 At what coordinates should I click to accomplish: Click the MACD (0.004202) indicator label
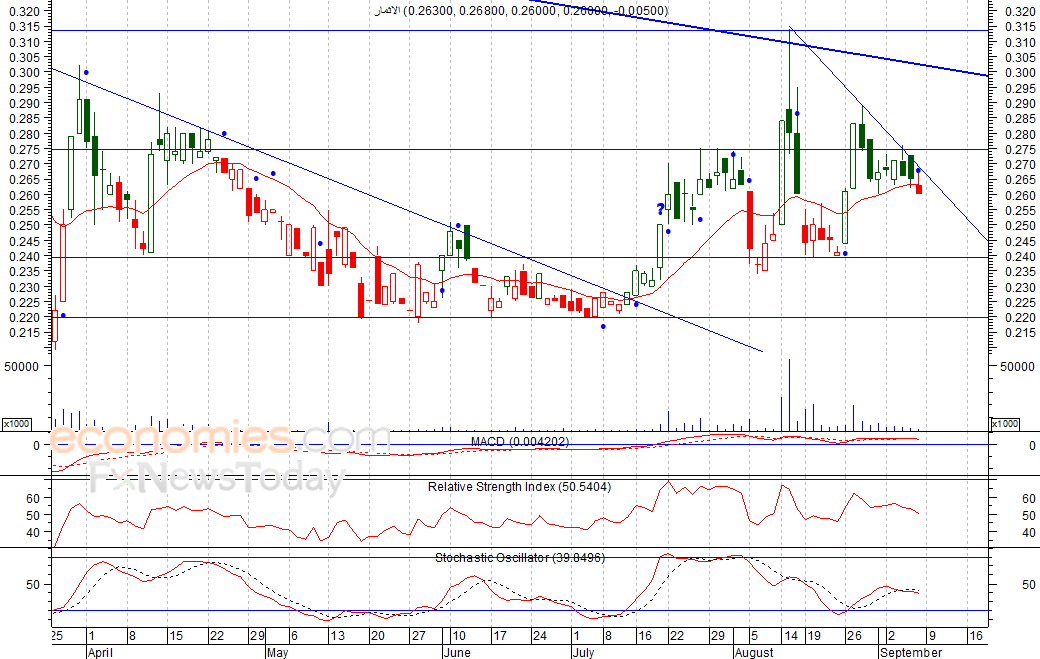coord(520,442)
